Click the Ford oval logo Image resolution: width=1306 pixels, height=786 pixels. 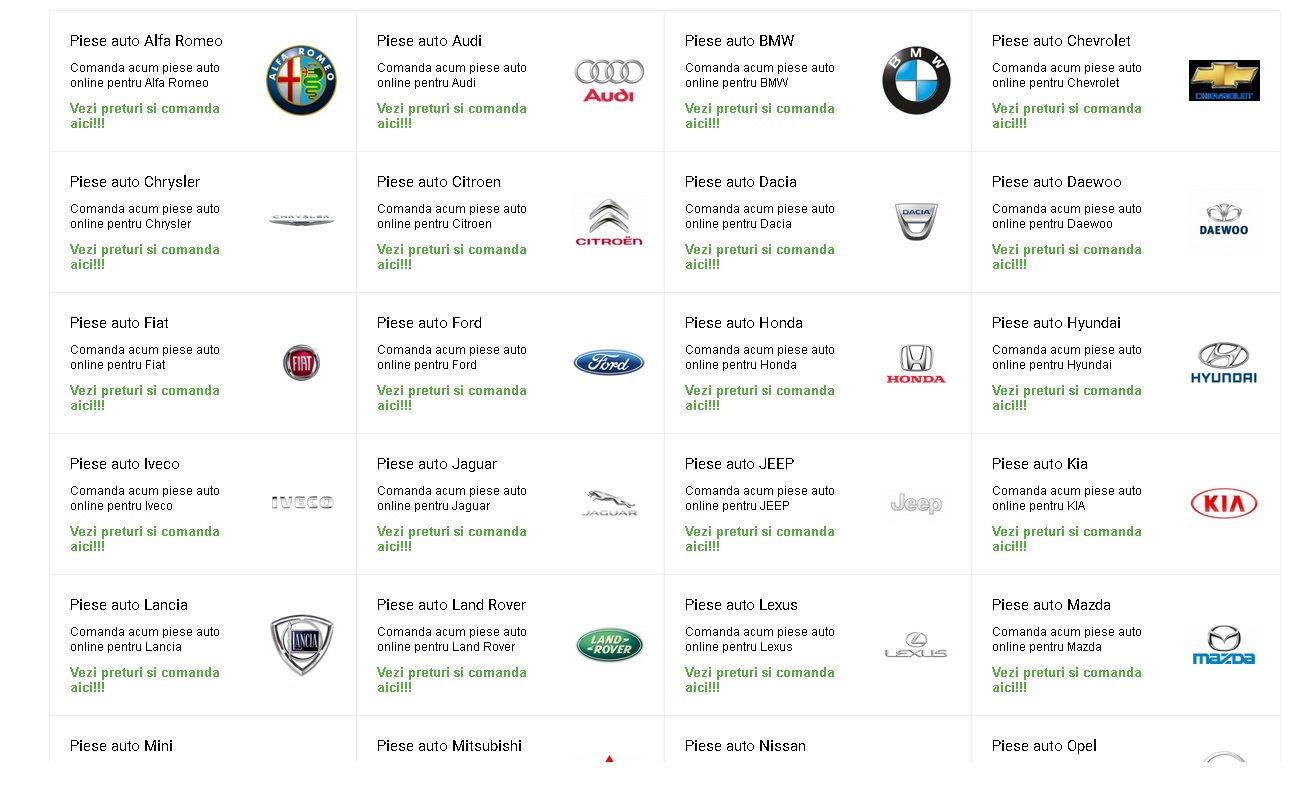(608, 362)
